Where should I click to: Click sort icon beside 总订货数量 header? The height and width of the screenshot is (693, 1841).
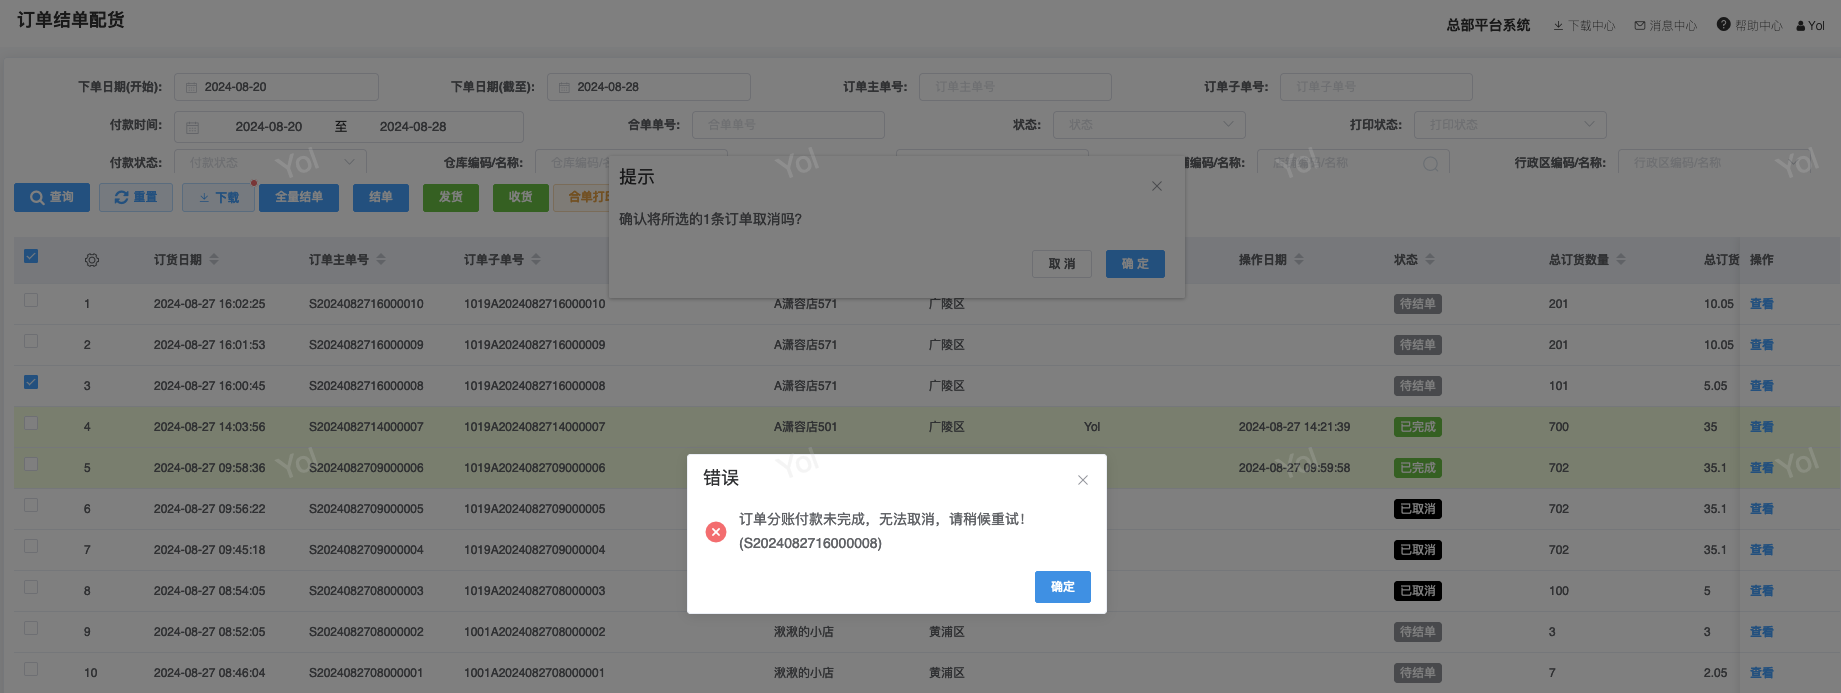1621,260
